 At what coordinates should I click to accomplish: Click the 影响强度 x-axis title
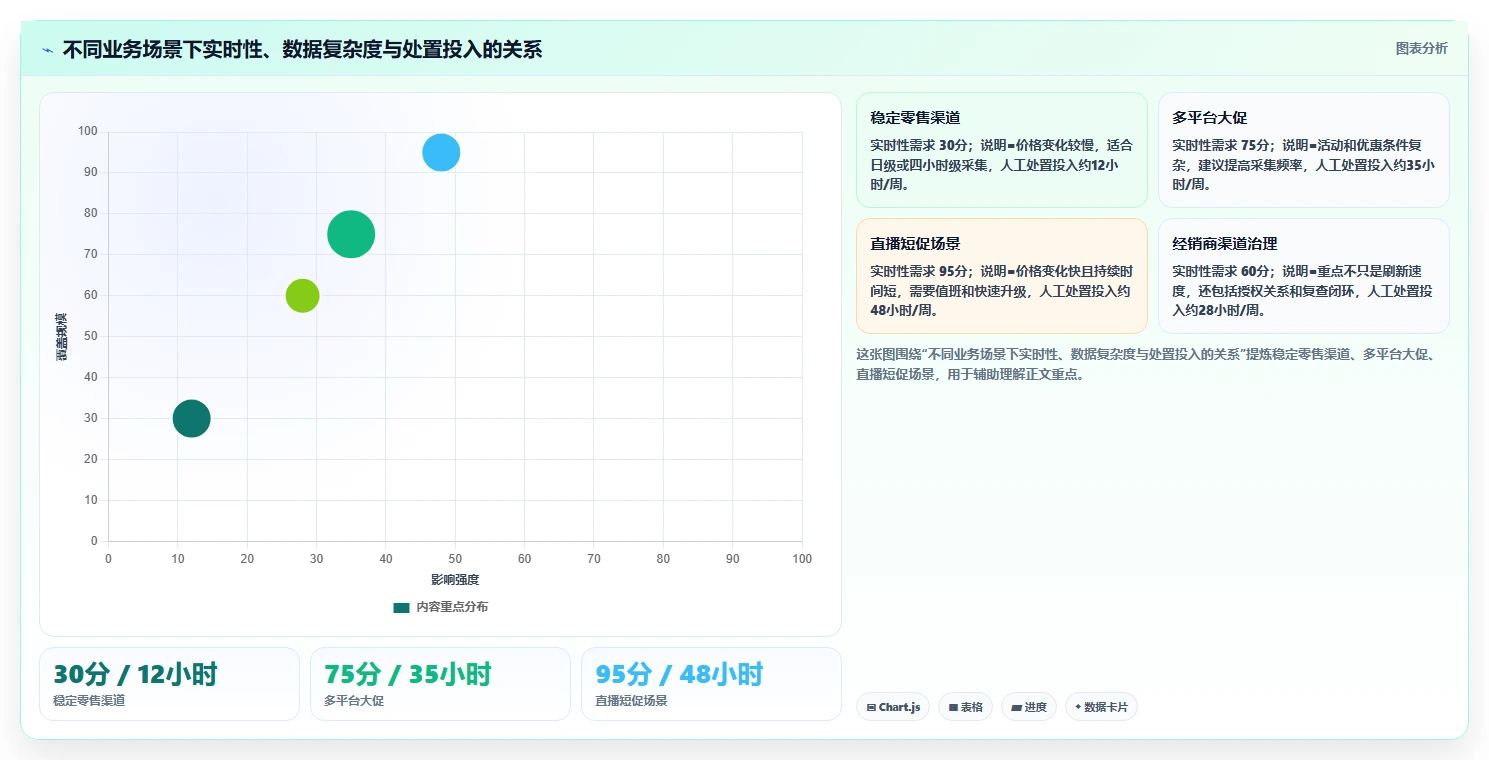point(455,580)
